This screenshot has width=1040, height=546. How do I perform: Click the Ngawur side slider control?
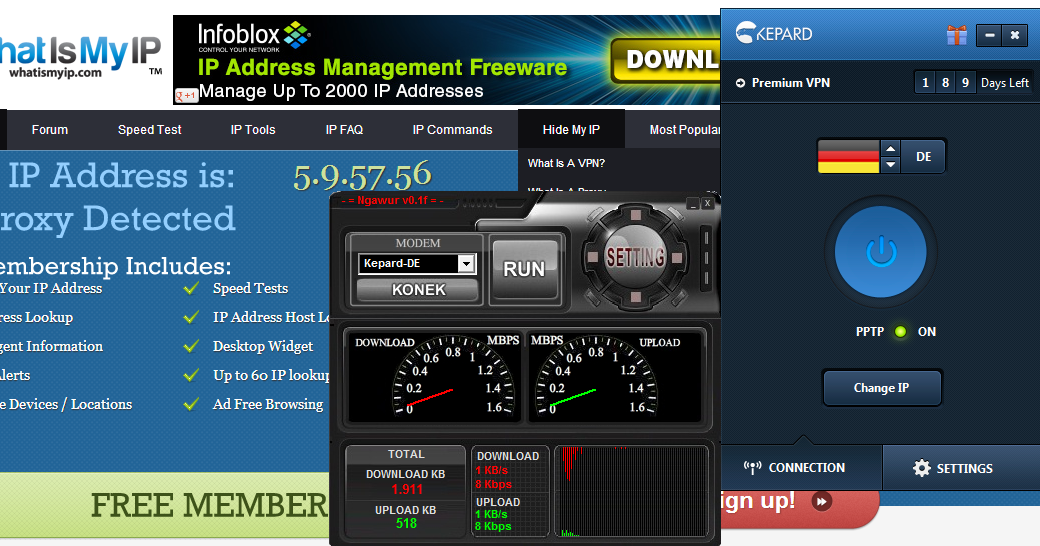[706, 257]
